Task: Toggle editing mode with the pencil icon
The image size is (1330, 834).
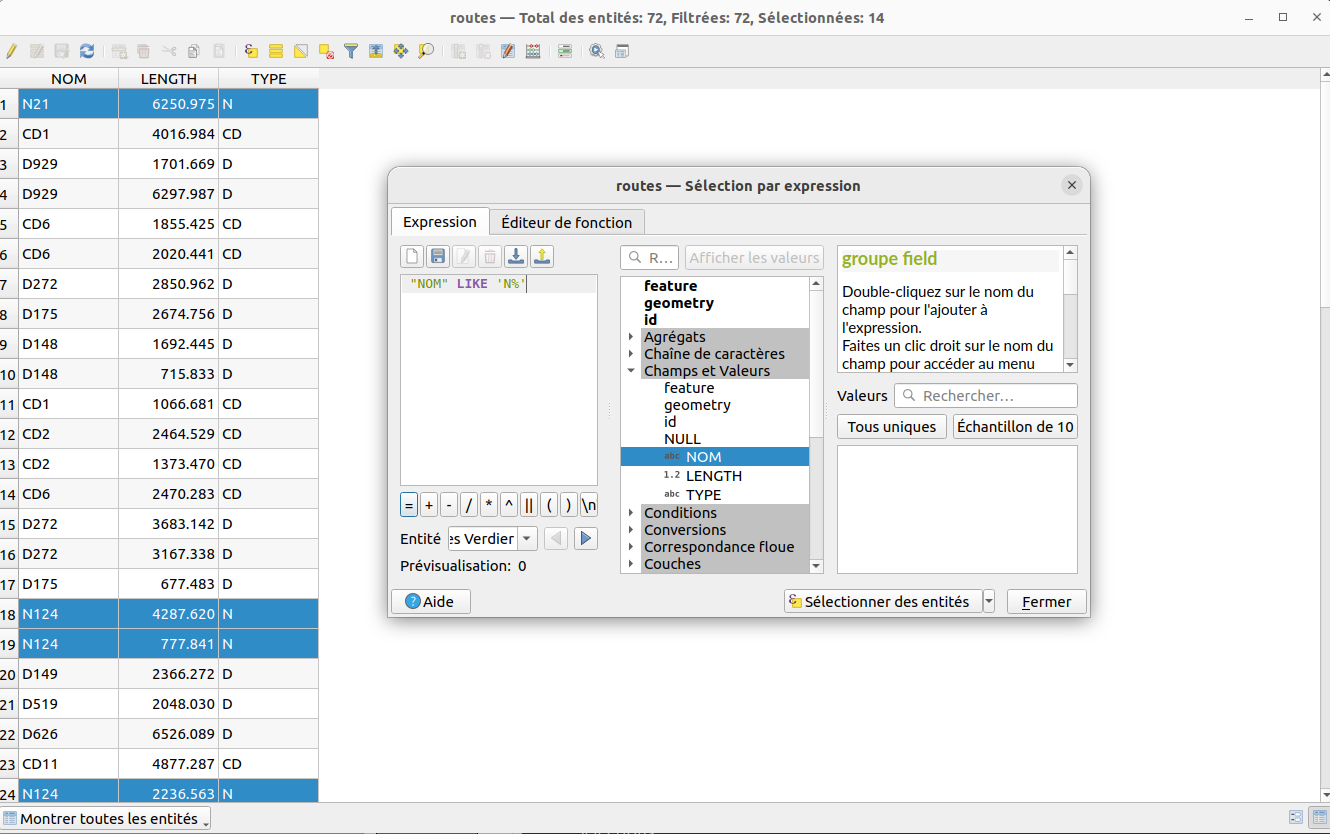Action: (x=11, y=51)
